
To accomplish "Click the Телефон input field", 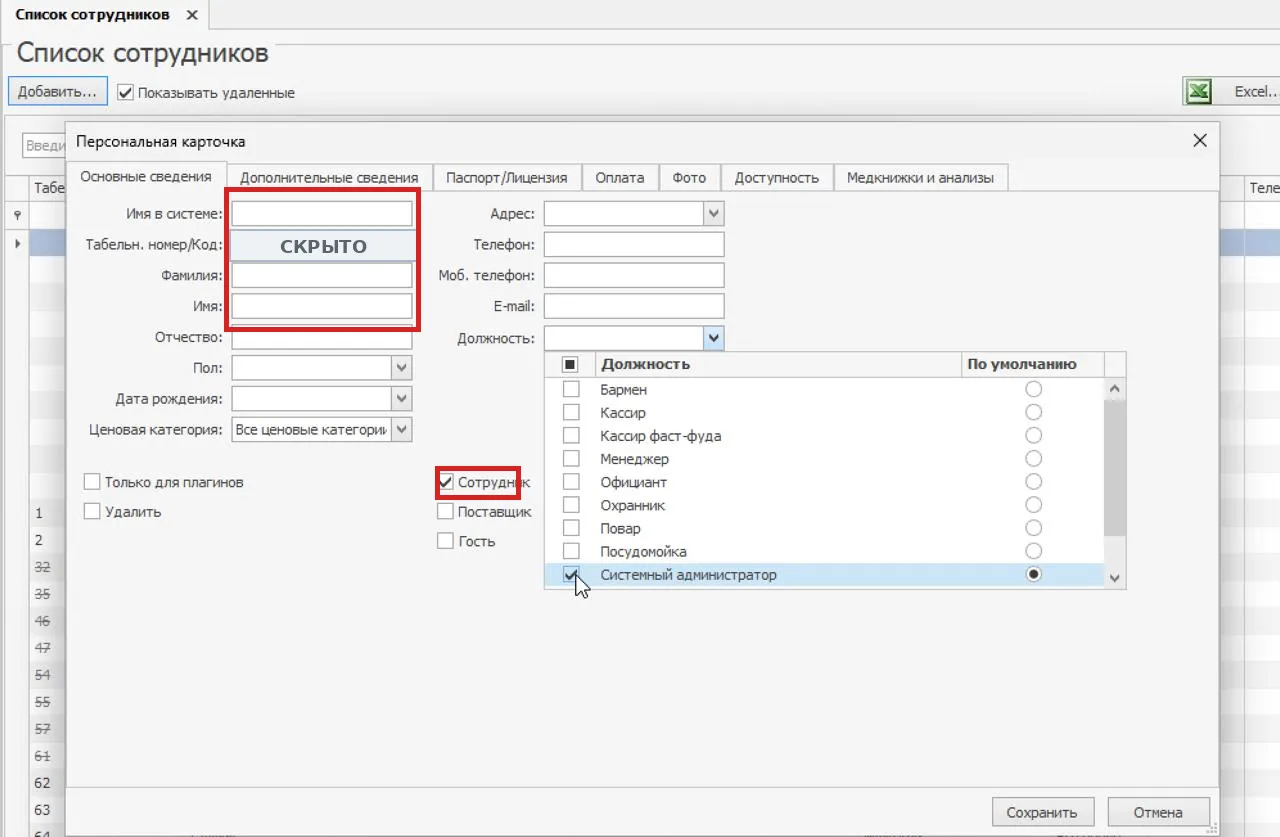I will [634, 245].
